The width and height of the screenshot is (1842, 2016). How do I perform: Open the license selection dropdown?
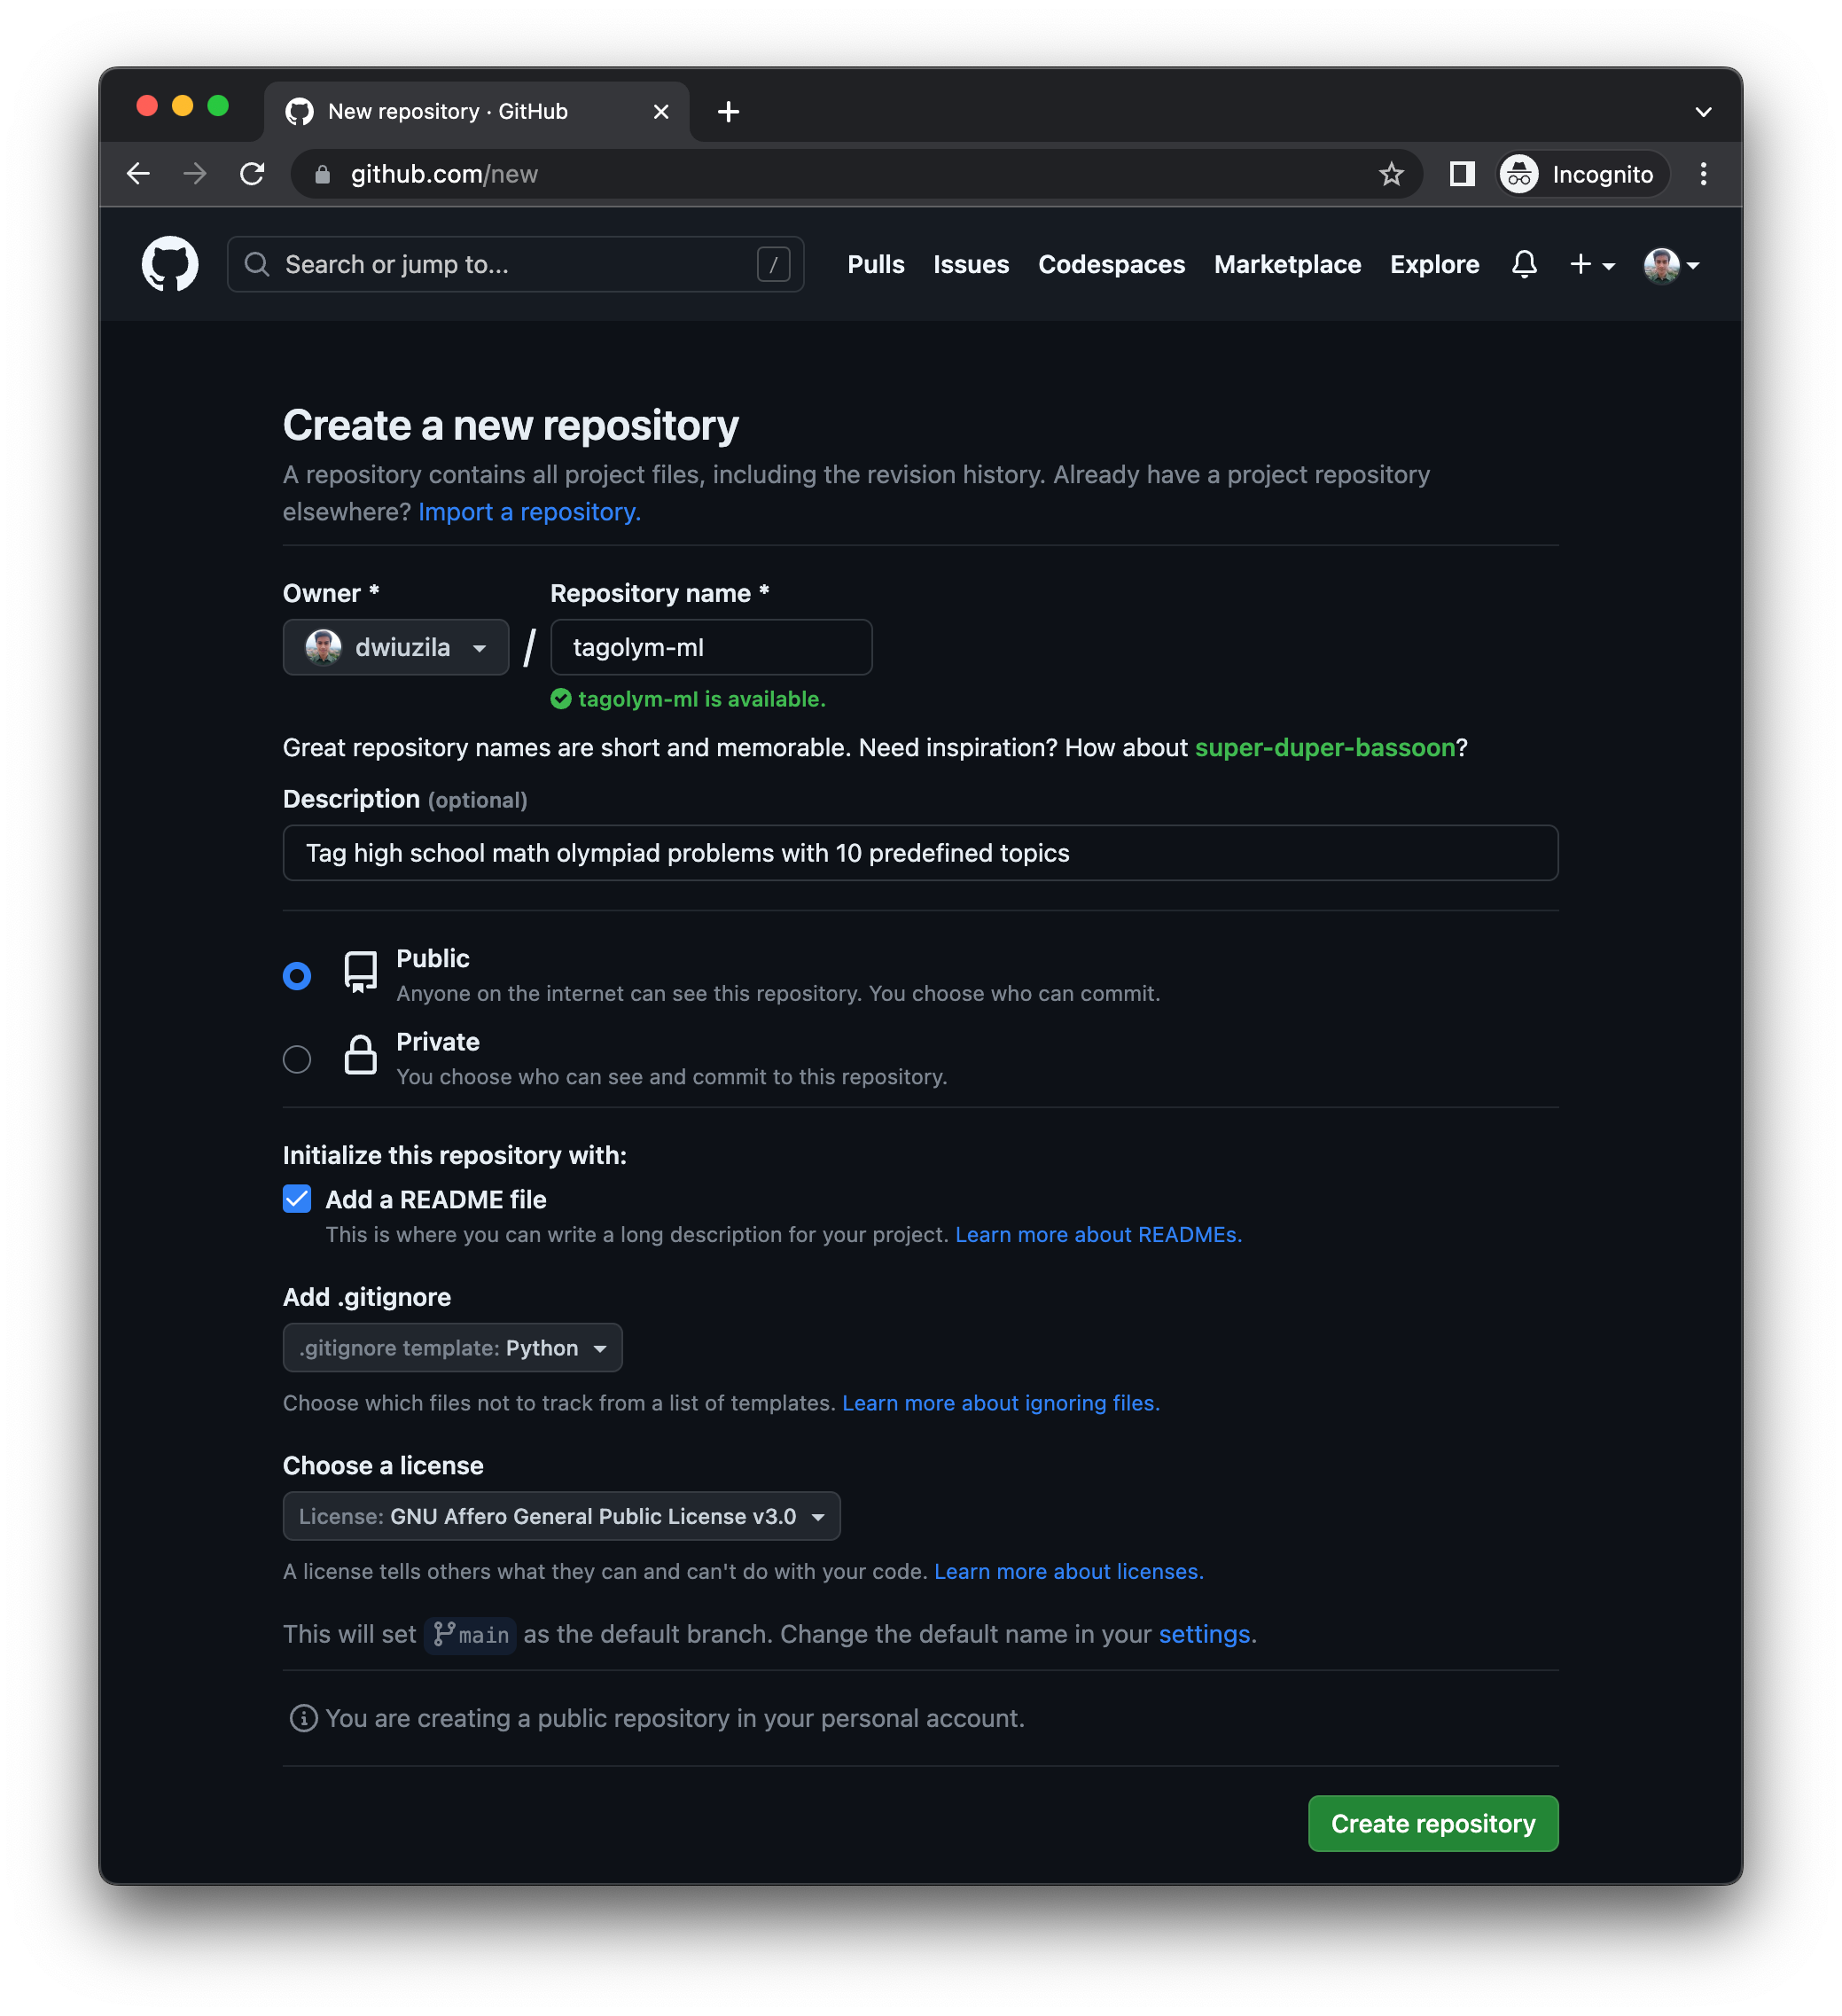[561, 1516]
